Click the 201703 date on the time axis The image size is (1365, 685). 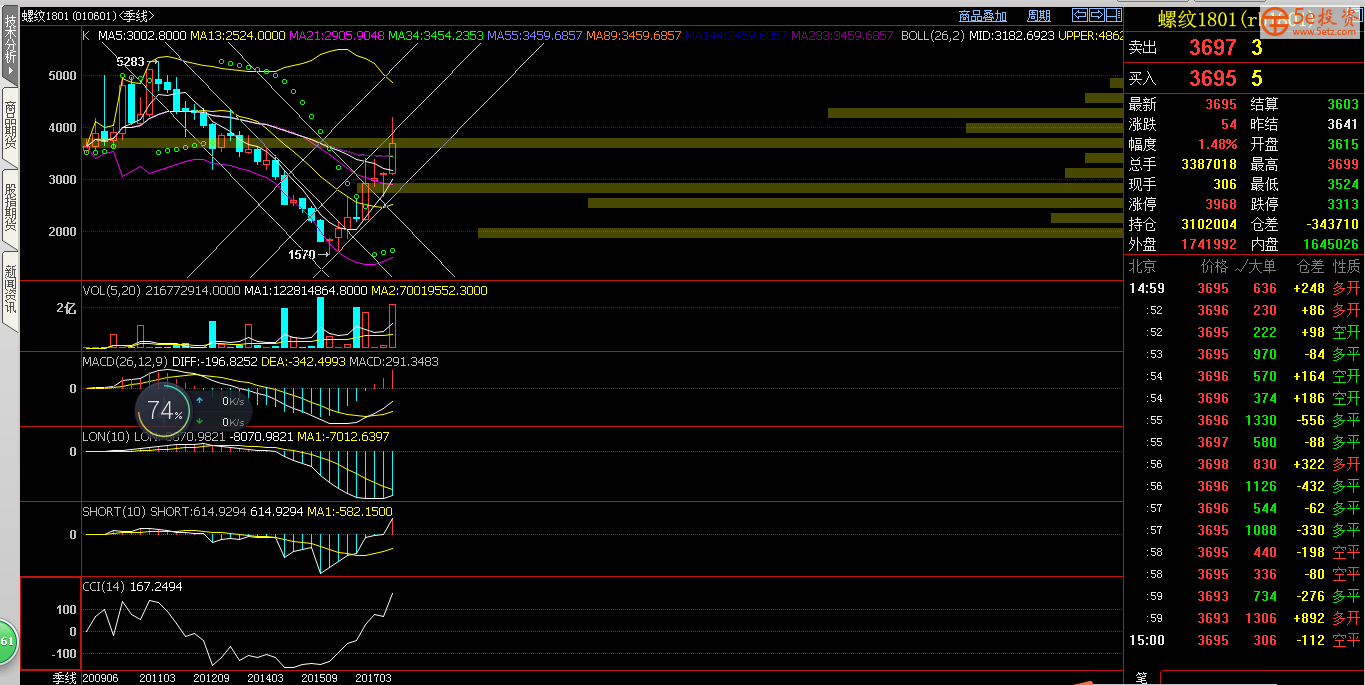pyautogui.click(x=374, y=678)
